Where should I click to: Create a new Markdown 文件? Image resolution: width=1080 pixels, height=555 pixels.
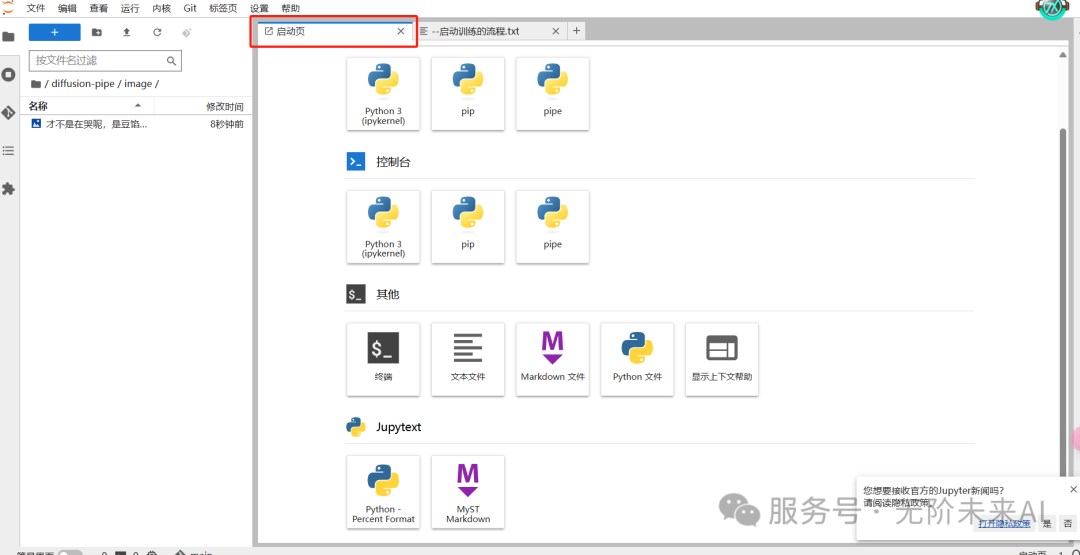(552, 359)
